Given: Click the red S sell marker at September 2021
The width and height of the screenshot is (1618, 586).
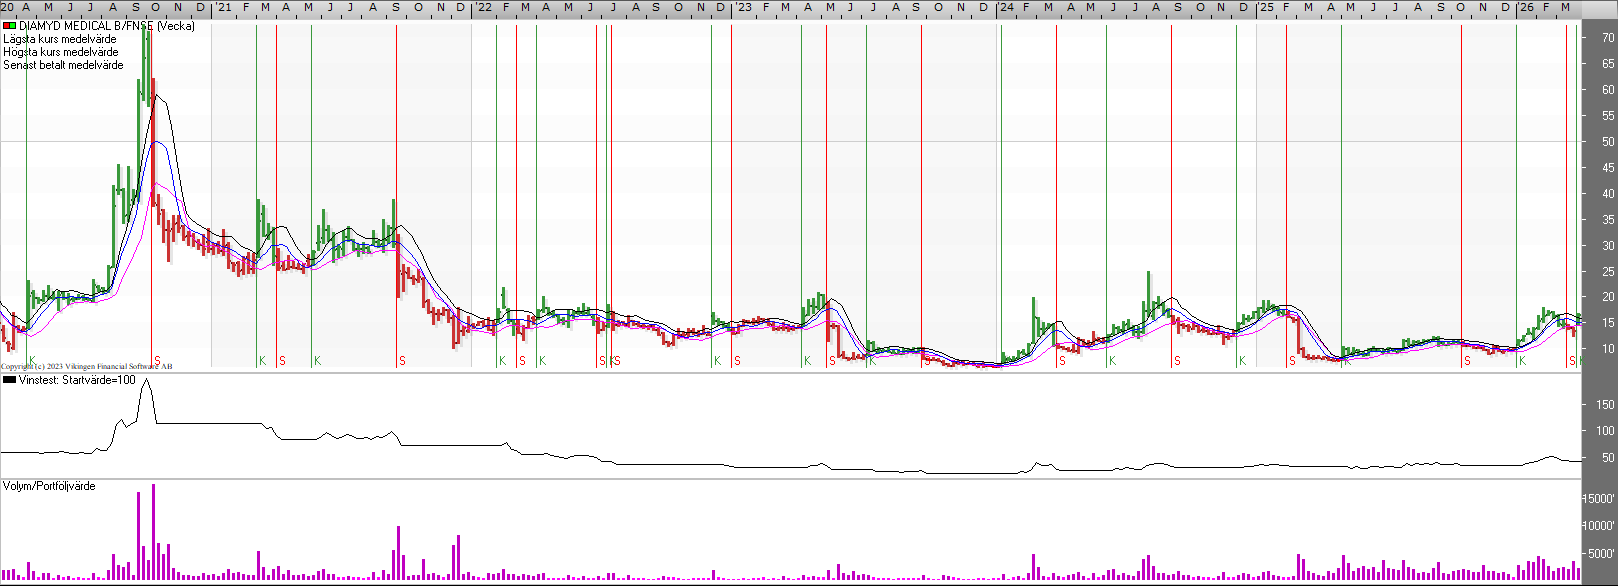Looking at the screenshot, I should 402,361.
